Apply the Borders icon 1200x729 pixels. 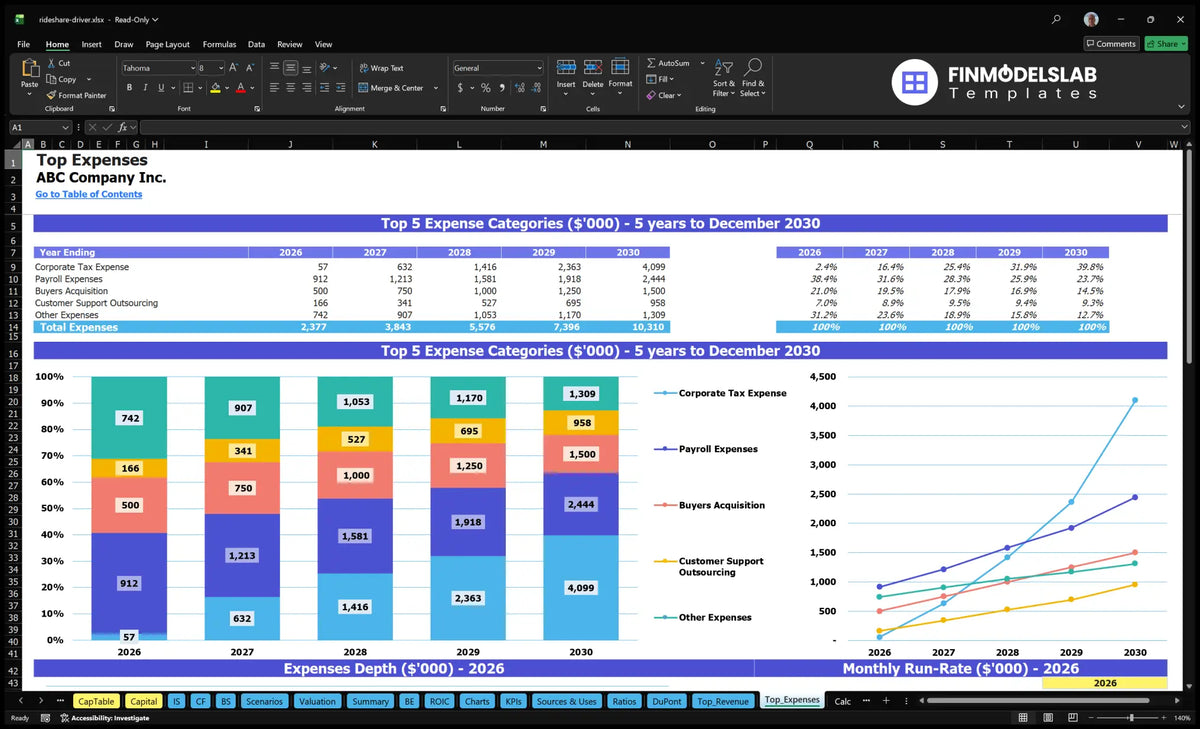(x=187, y=88)
